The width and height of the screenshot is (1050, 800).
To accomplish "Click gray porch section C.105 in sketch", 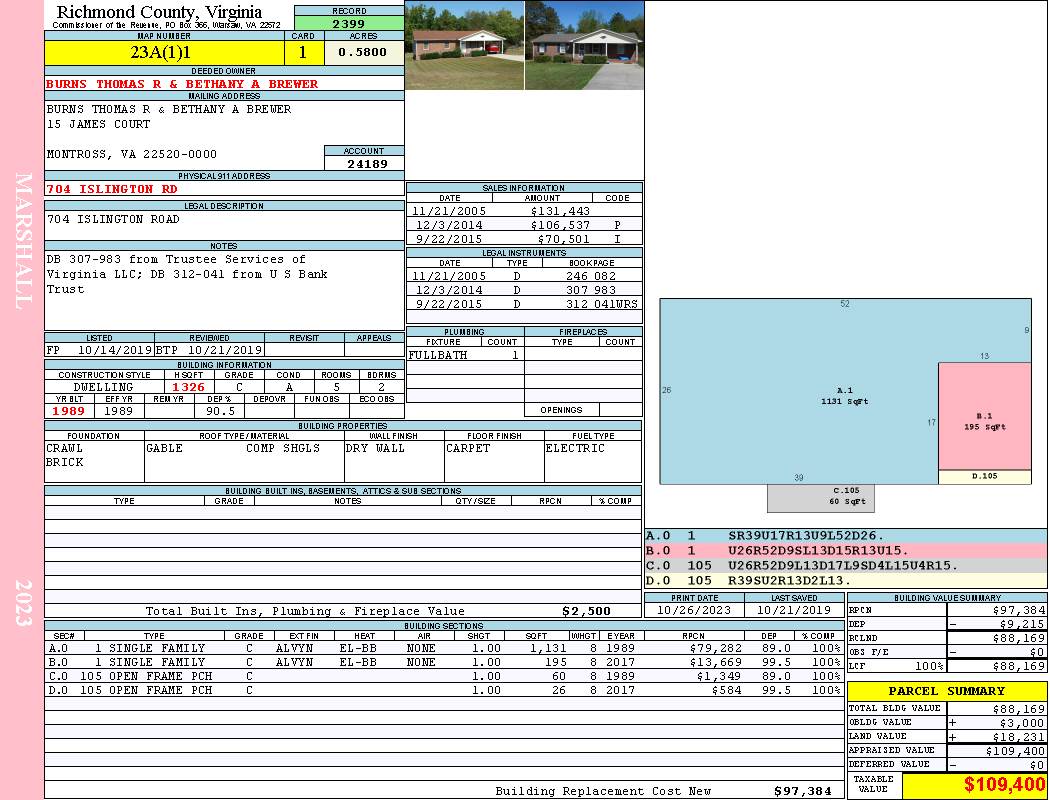I will (x=820, y=497).
